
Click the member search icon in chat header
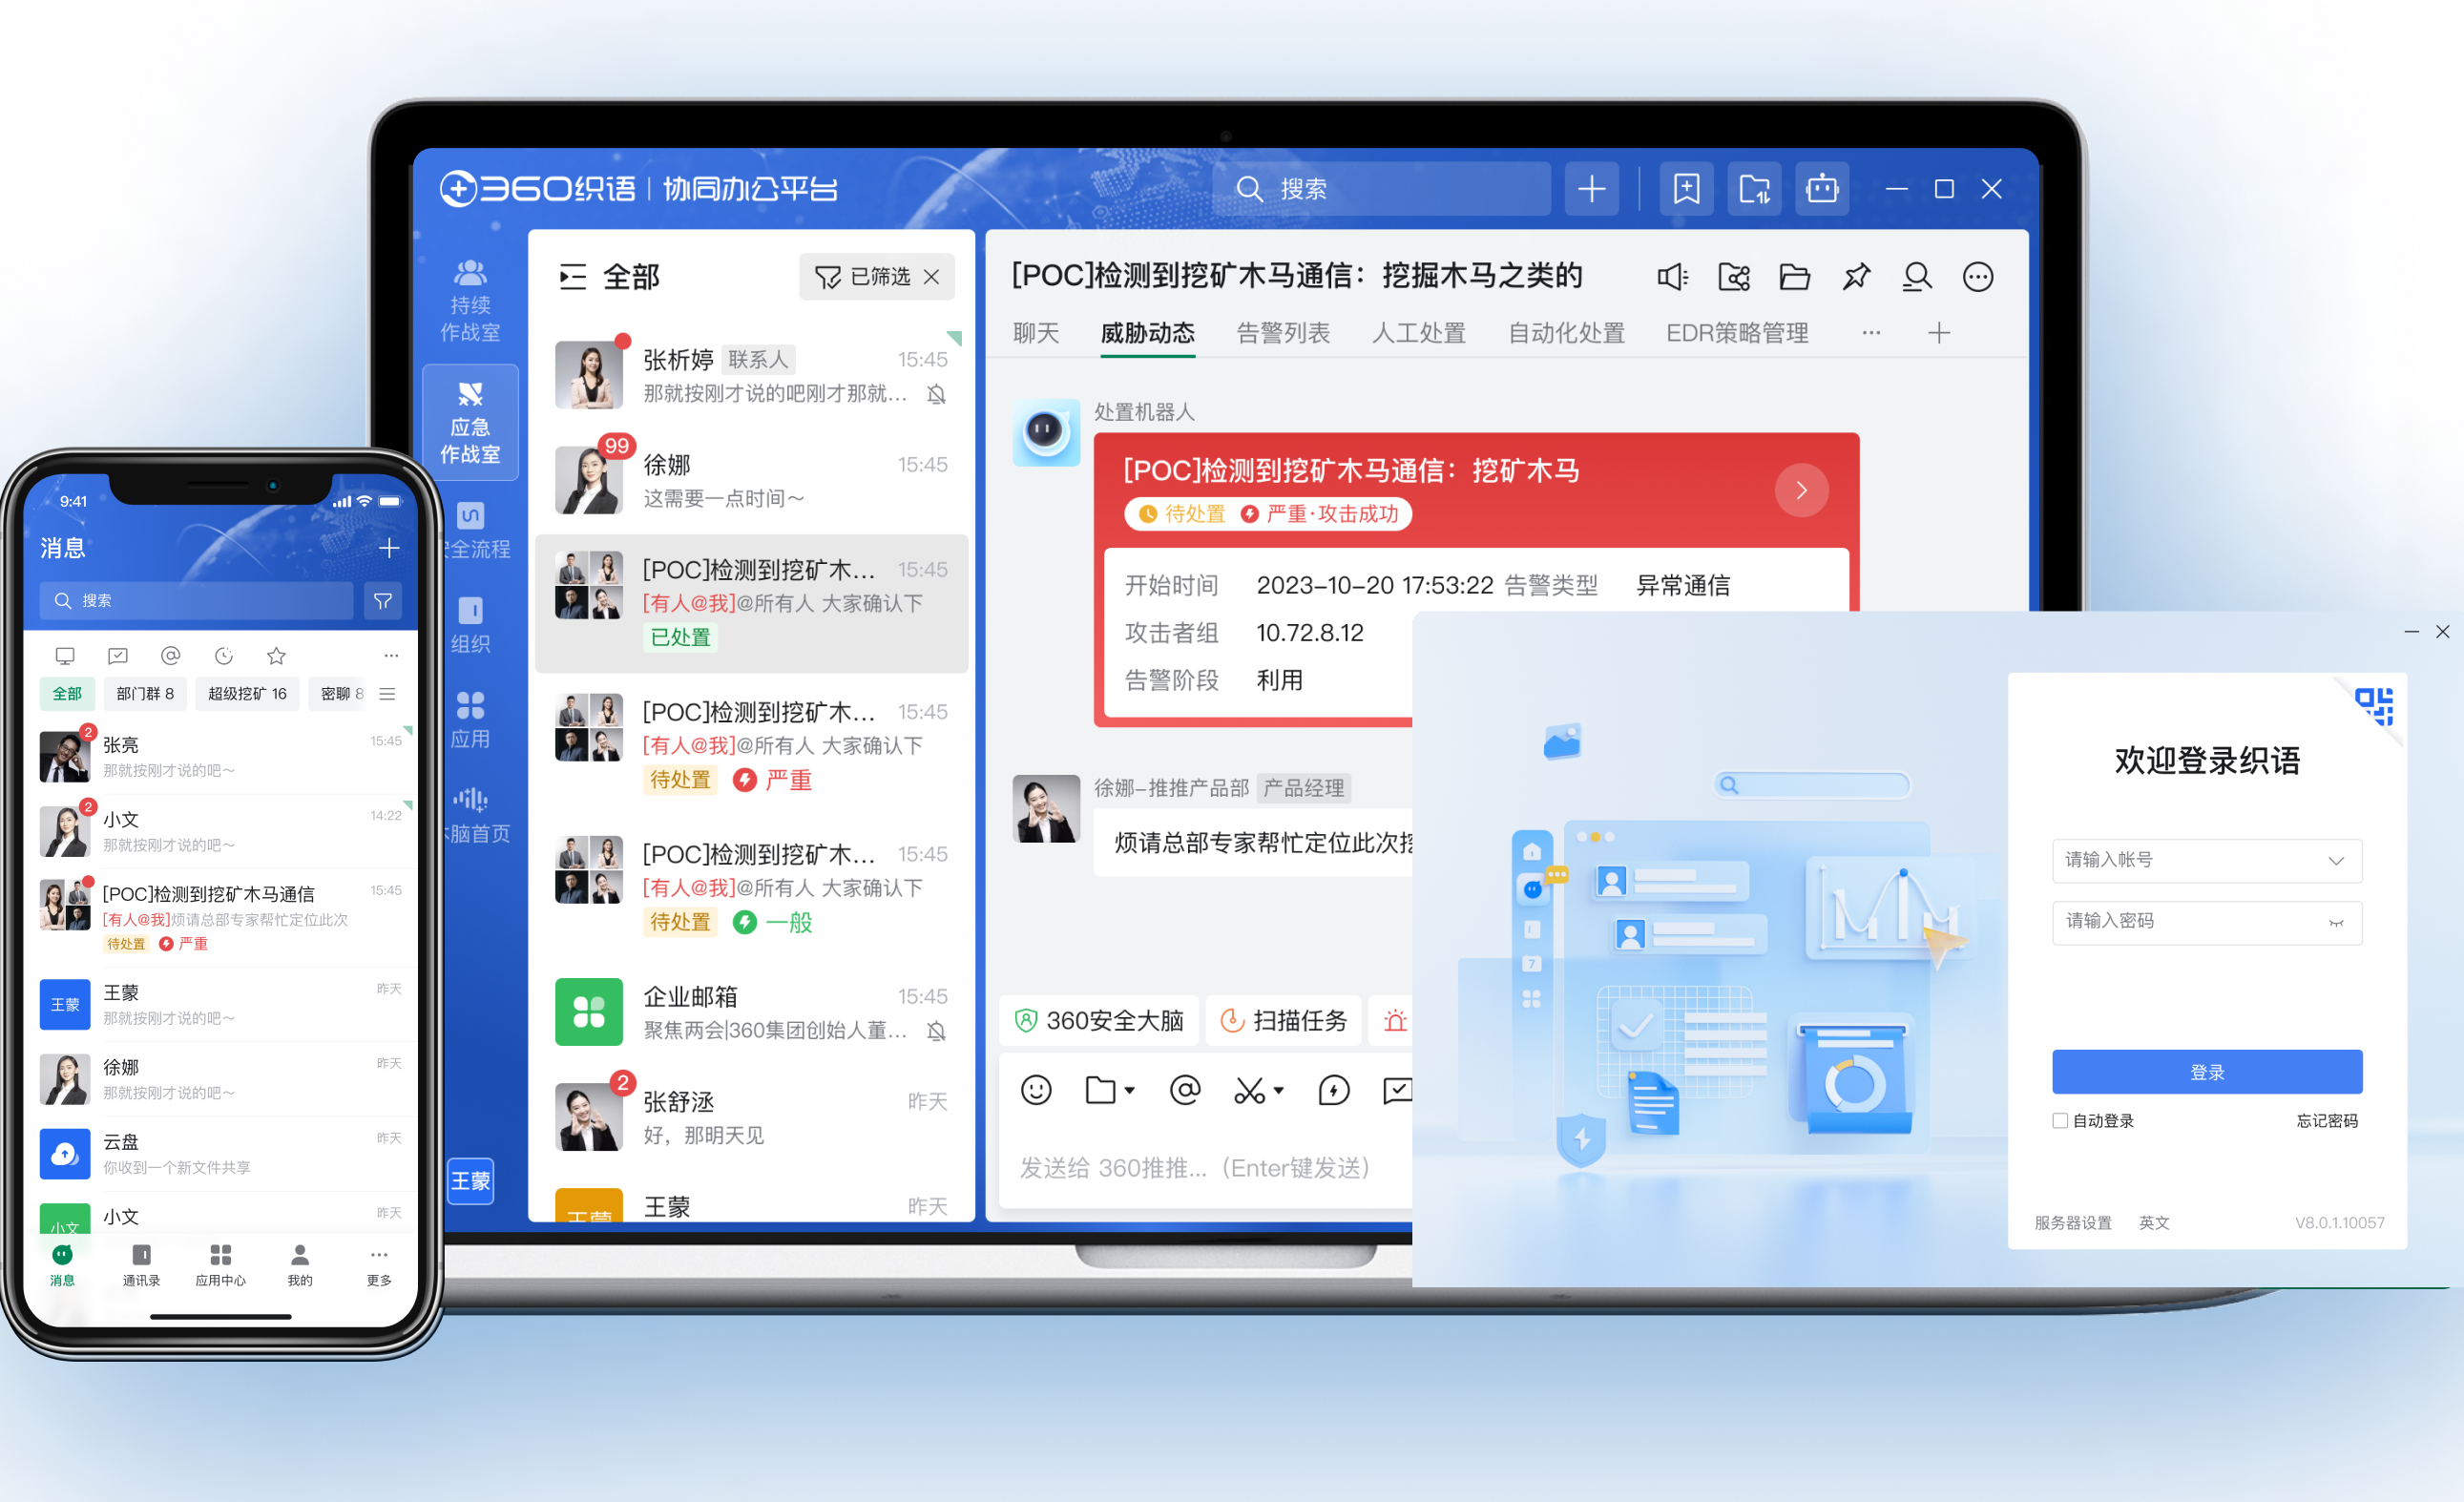[x=1916, y=277]
